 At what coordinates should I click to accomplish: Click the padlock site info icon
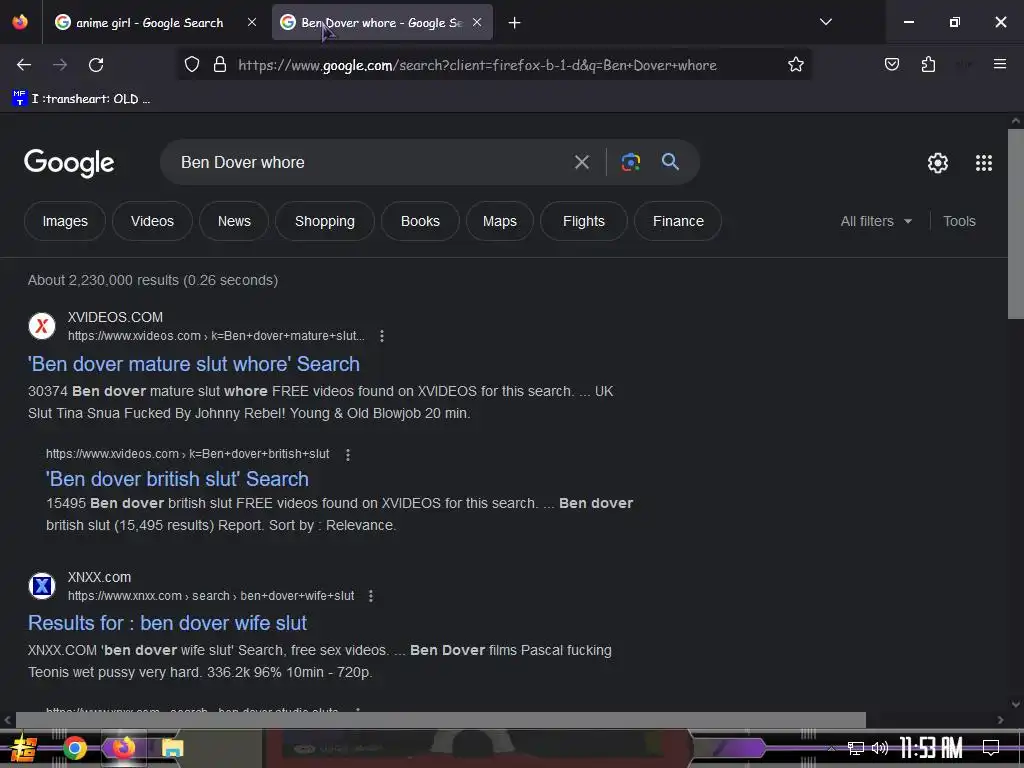pos(220,65)
